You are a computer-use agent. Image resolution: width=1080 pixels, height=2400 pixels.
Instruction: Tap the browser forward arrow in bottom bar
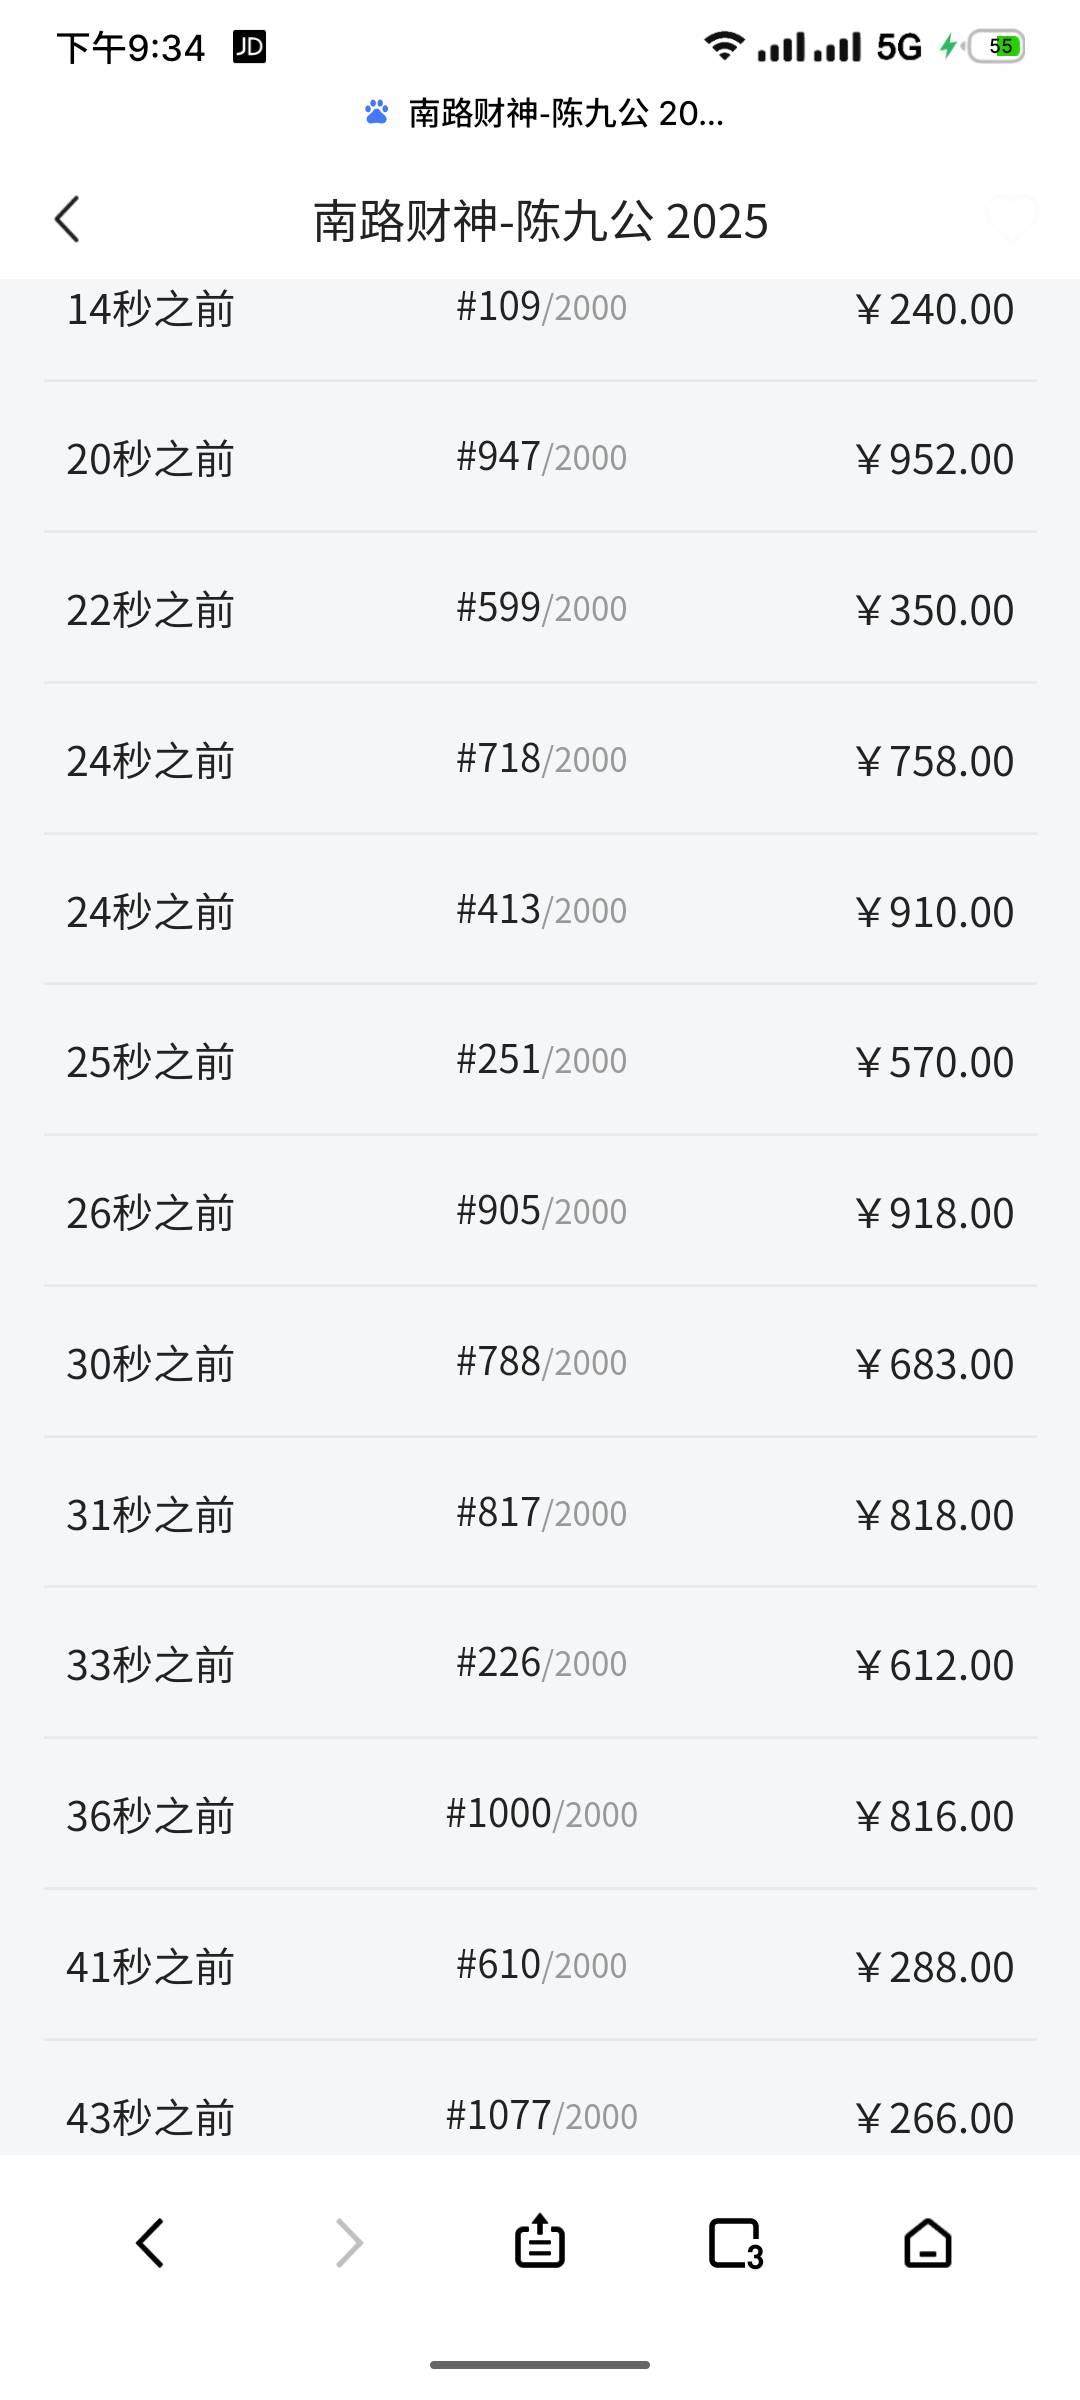click(x=348, y=2243)
